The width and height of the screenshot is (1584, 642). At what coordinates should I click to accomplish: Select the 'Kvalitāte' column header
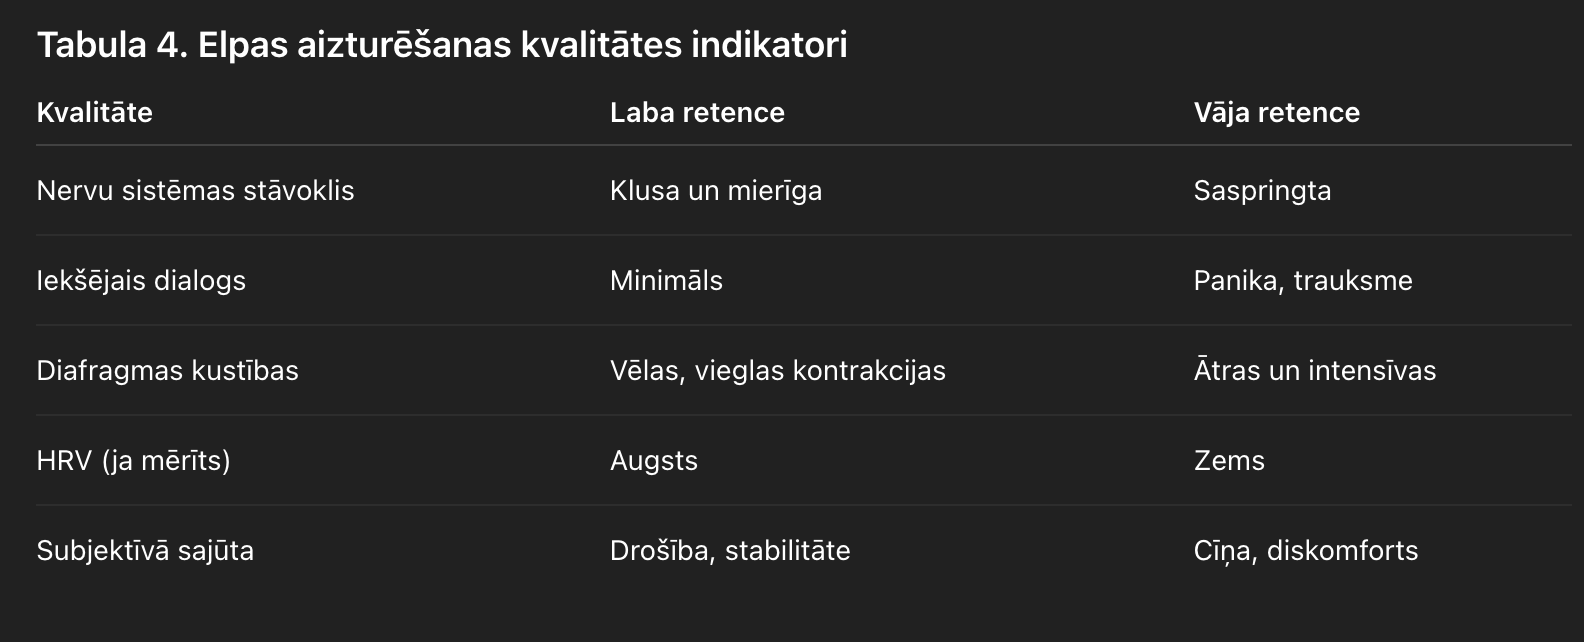pos(95,112)
